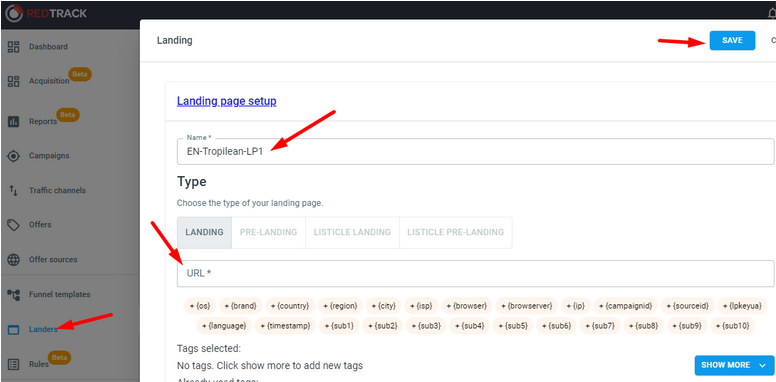Add the {os} macro
776x382 pixels.
(x=200, y=306)
